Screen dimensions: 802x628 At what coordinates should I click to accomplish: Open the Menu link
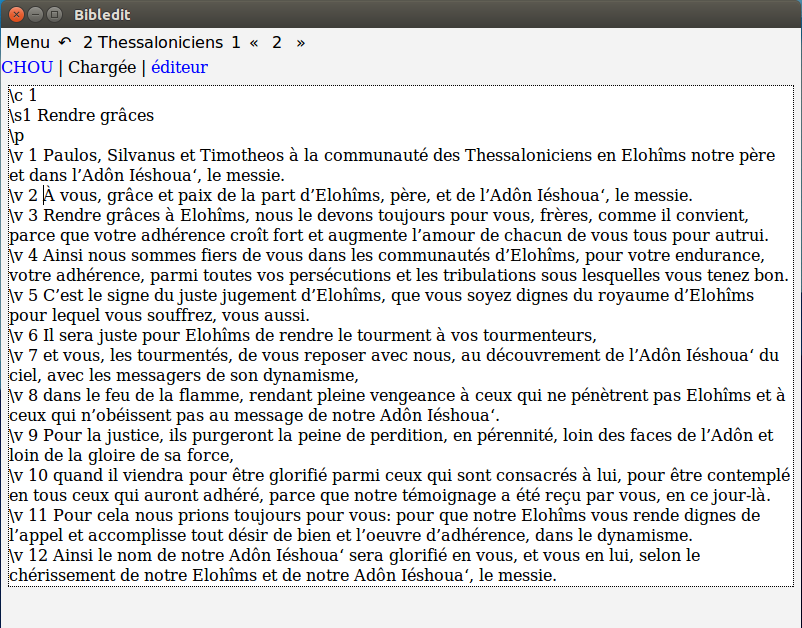(28, 42)
